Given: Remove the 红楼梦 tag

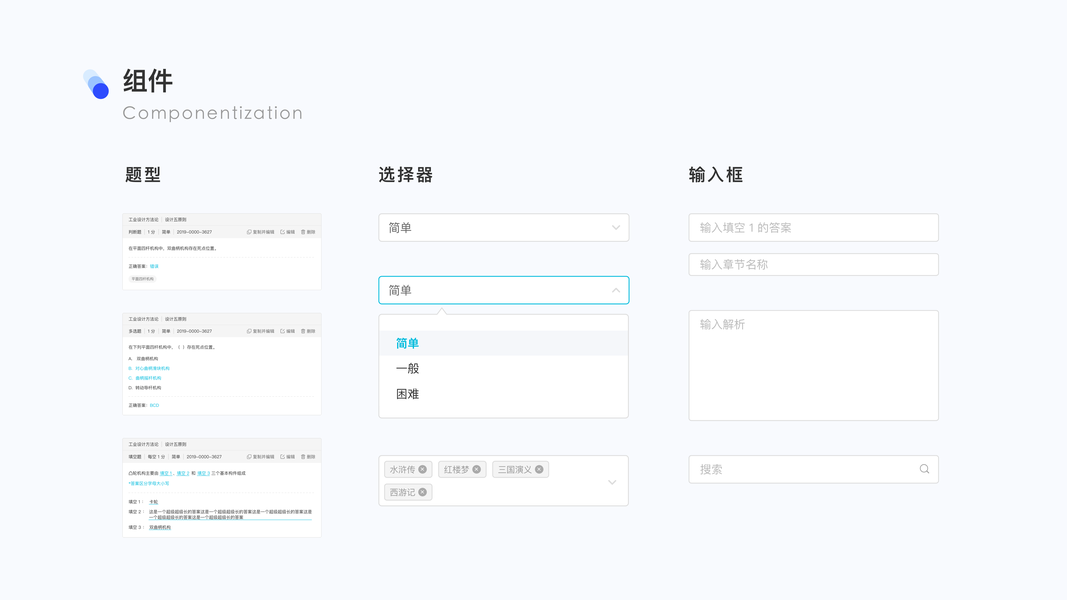Looking at the screenshot, I should pos(477,469).
